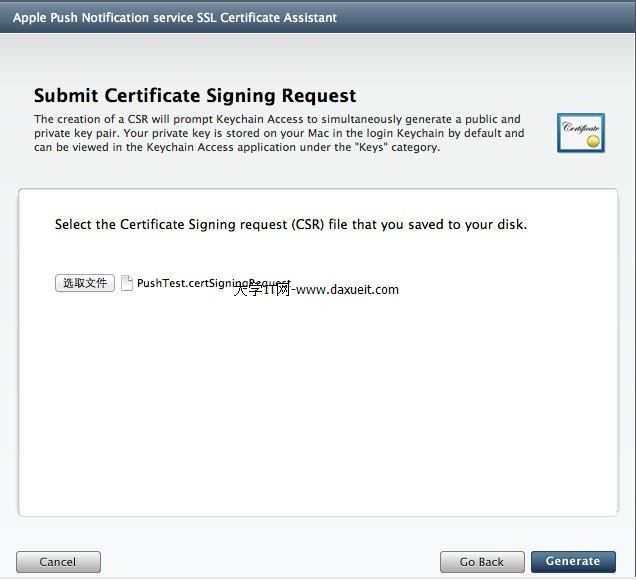This screenshot has width=636, height=580.
Task: Cancel the certificate assistant
Action: click(x=58, y=562)
